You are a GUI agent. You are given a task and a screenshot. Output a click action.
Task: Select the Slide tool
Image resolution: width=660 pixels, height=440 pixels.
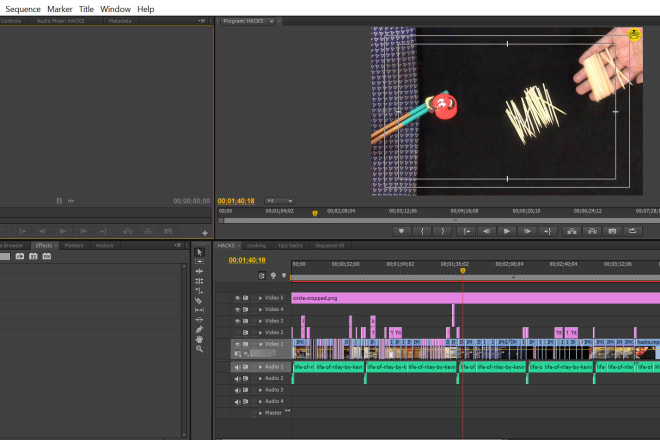click(200, 320)
